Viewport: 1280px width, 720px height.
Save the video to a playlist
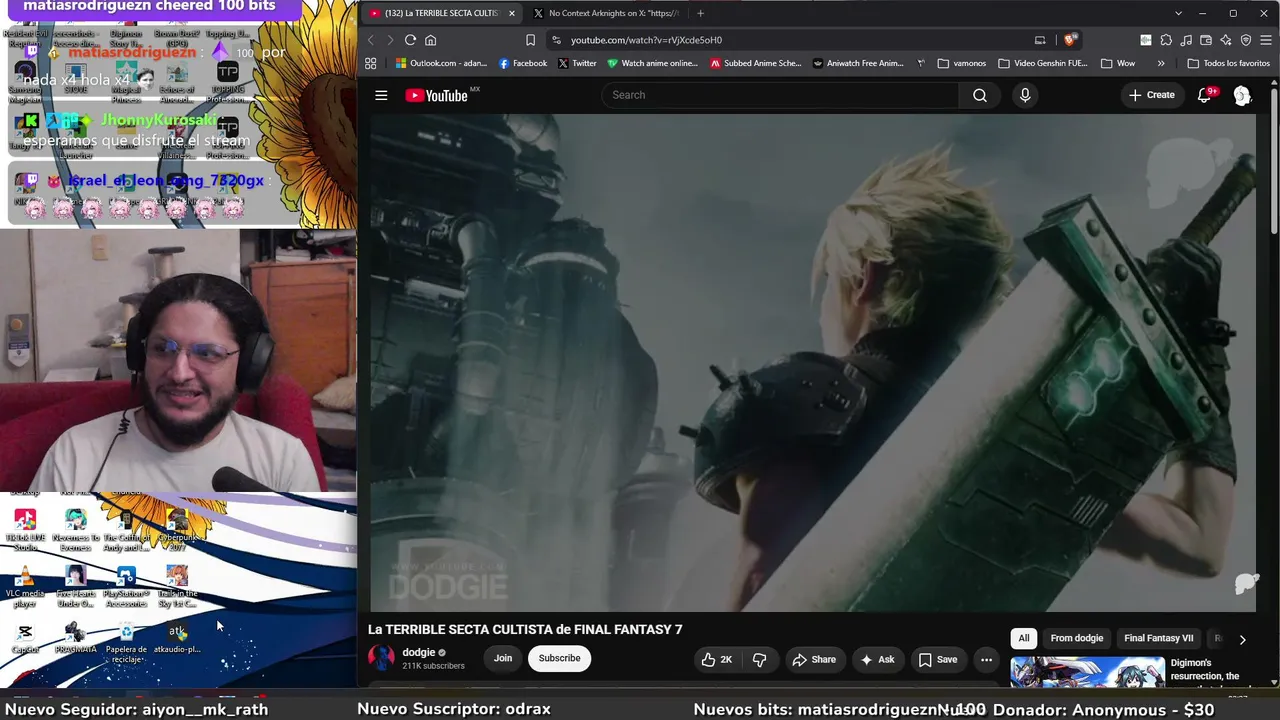[x=938, y=659]
